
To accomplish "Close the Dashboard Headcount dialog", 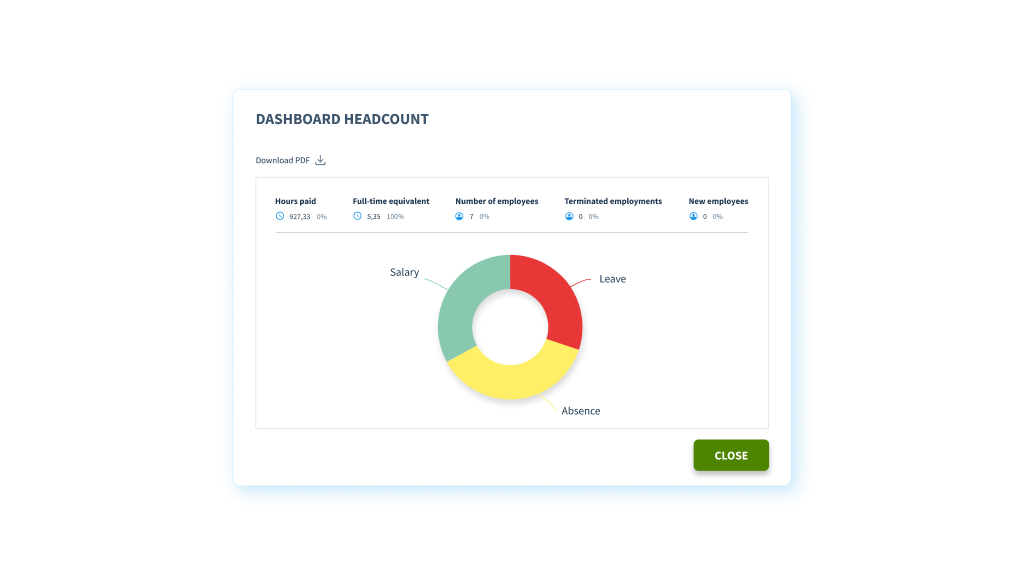I will (731, 455).
